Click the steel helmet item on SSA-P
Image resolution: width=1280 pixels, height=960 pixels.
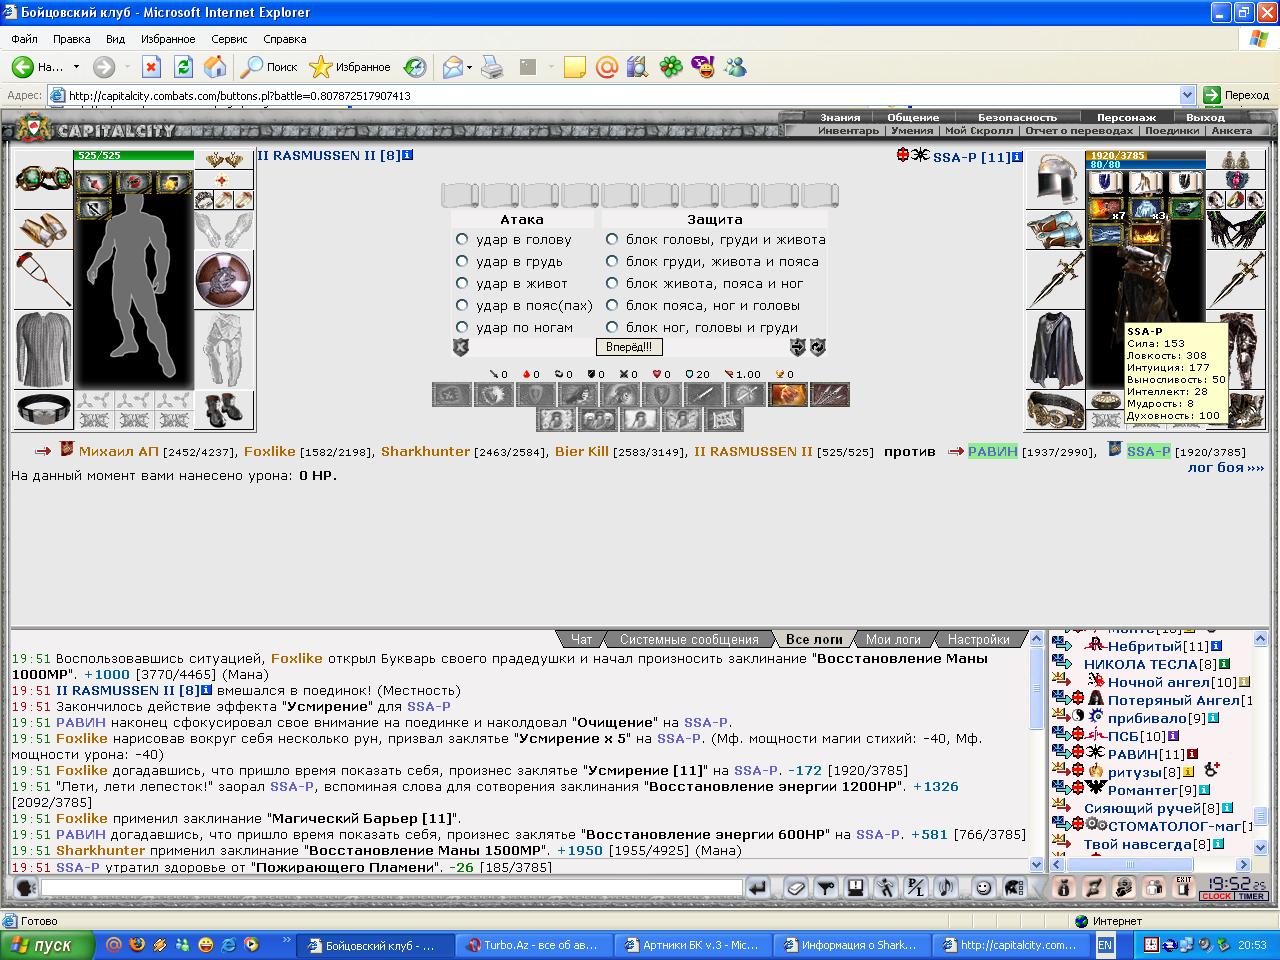click(x=1055, y=179)
